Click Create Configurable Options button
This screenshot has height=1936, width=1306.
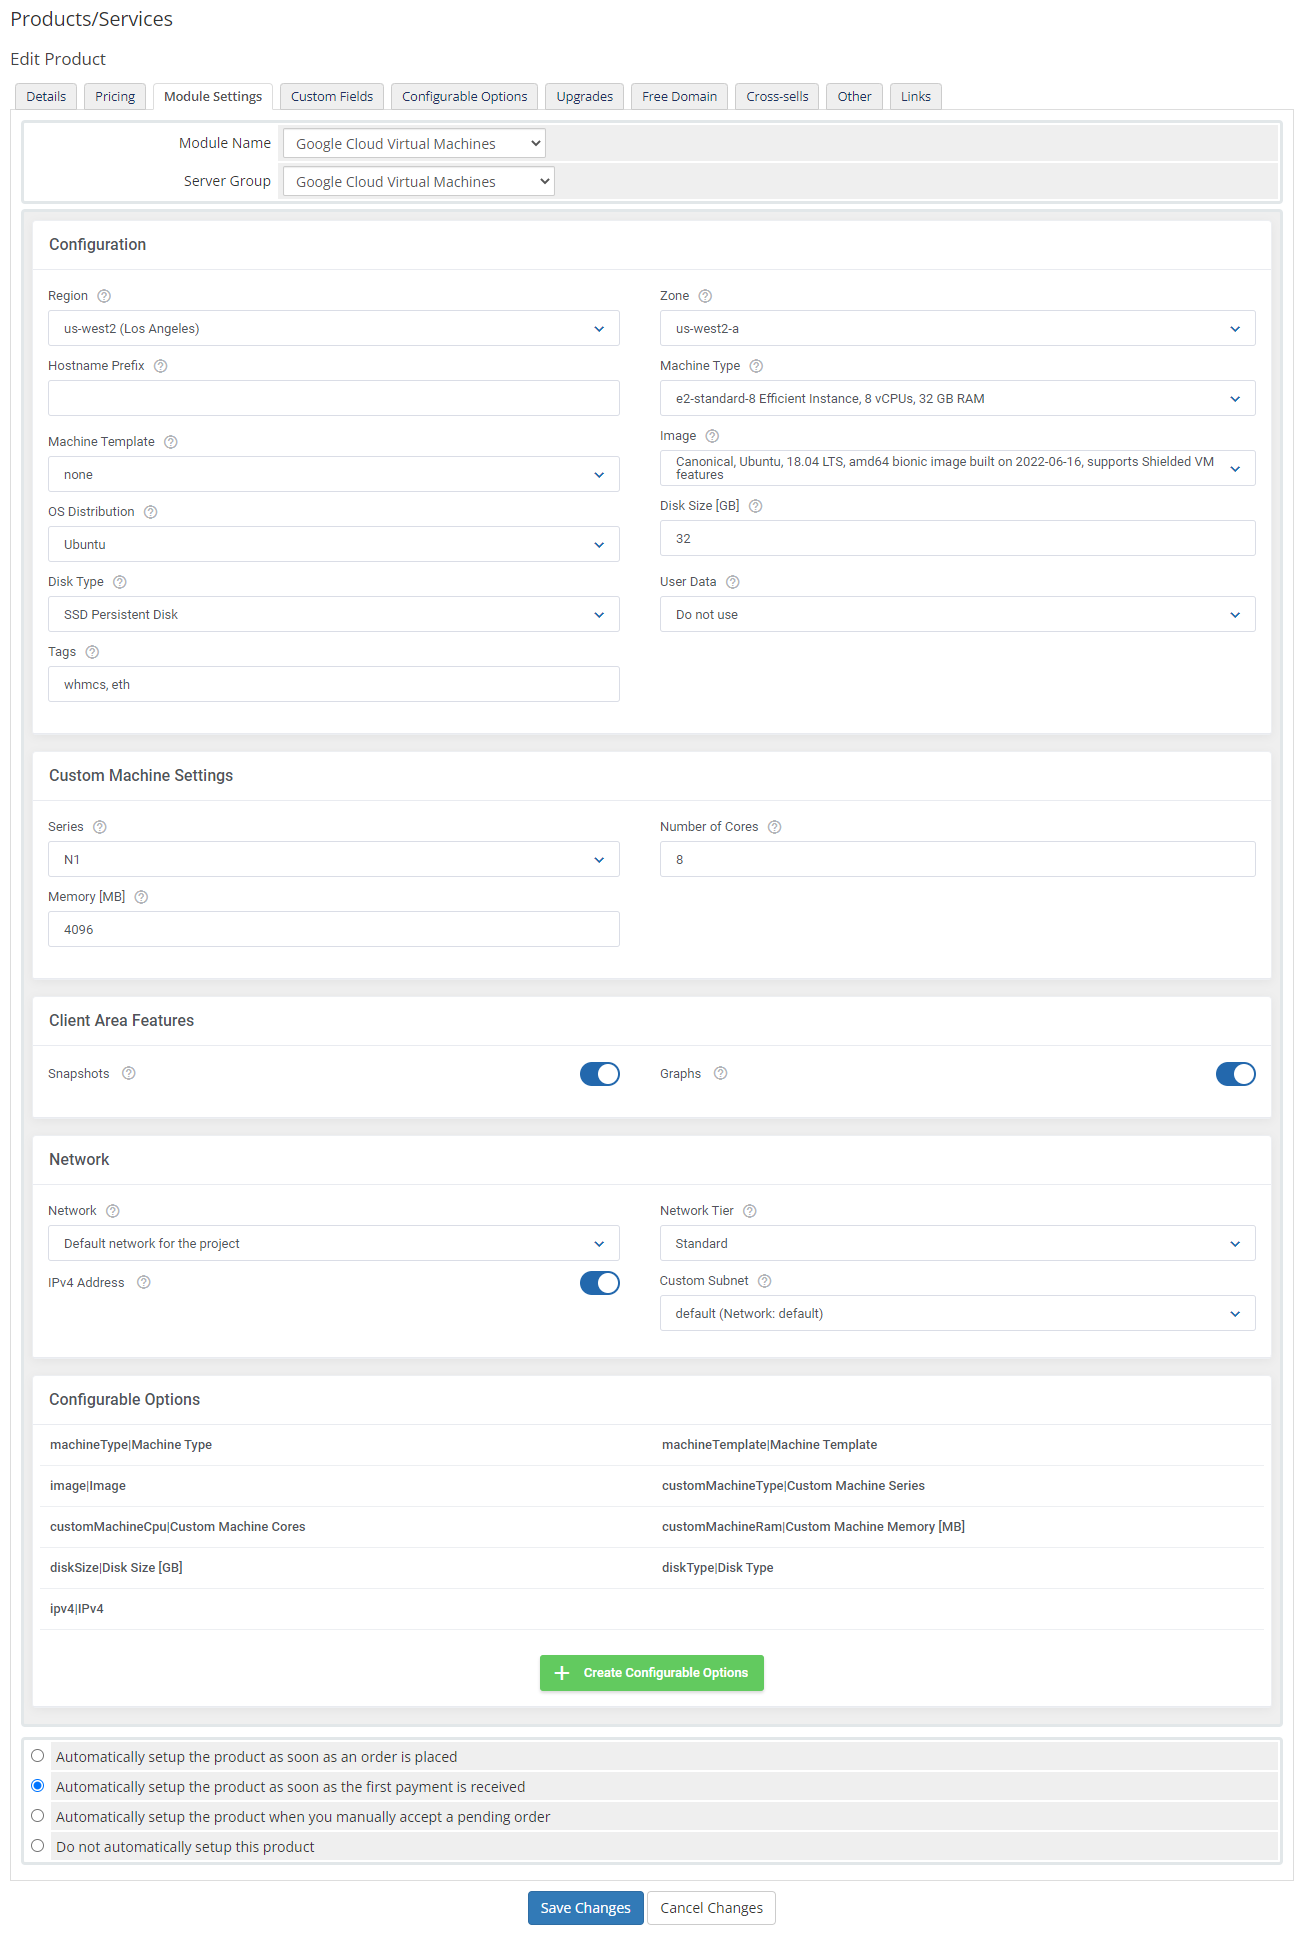point(652,1673)
